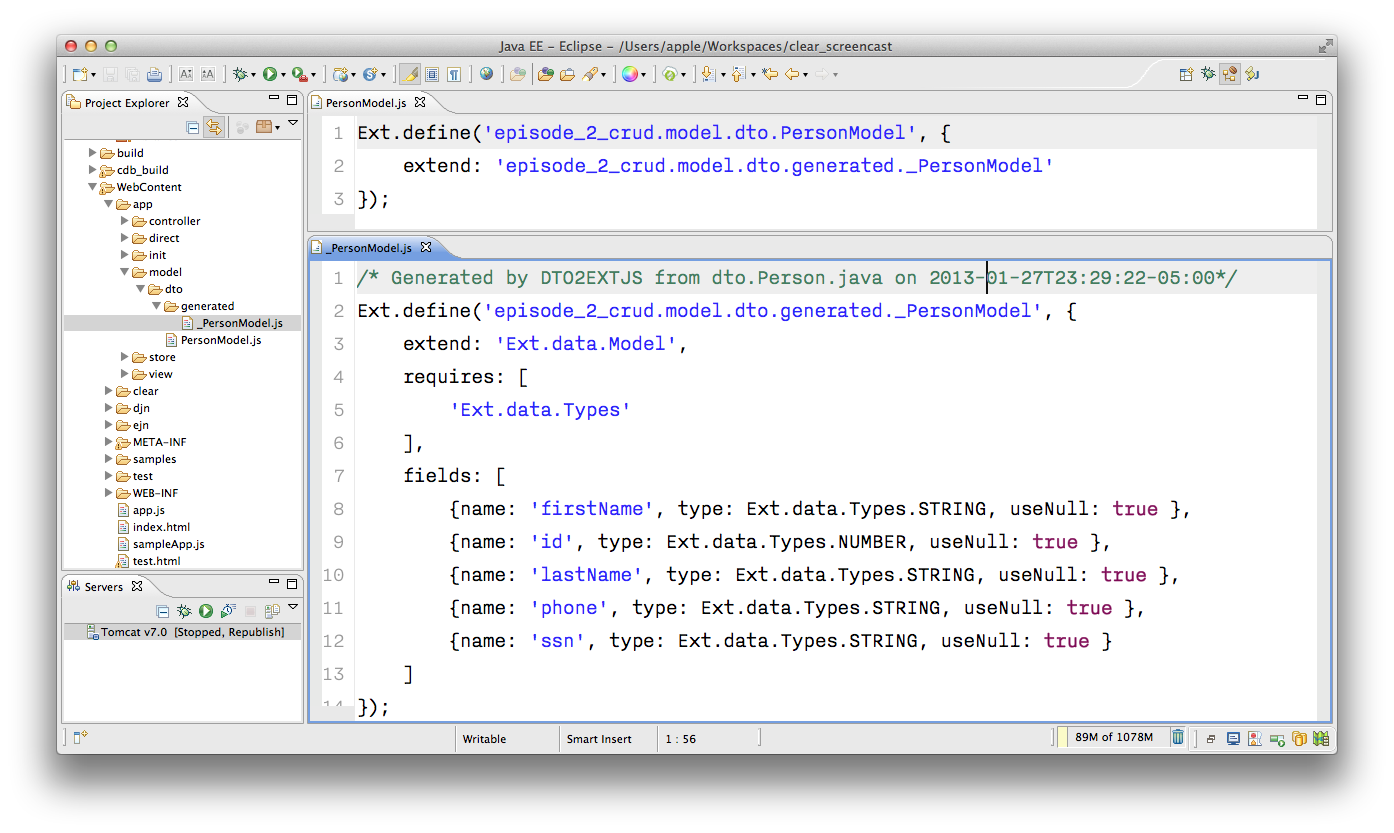Viewport: 1394px width, 833px height.
Task: Toggle Link with Editor in Project Explorer
Action: point(214,127)
